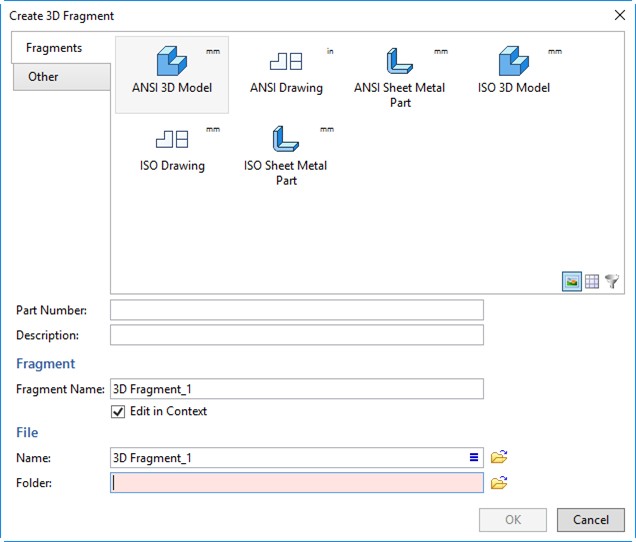Switch template list to table view
Viewport: 636px width, 542px height.
point(592,283)
